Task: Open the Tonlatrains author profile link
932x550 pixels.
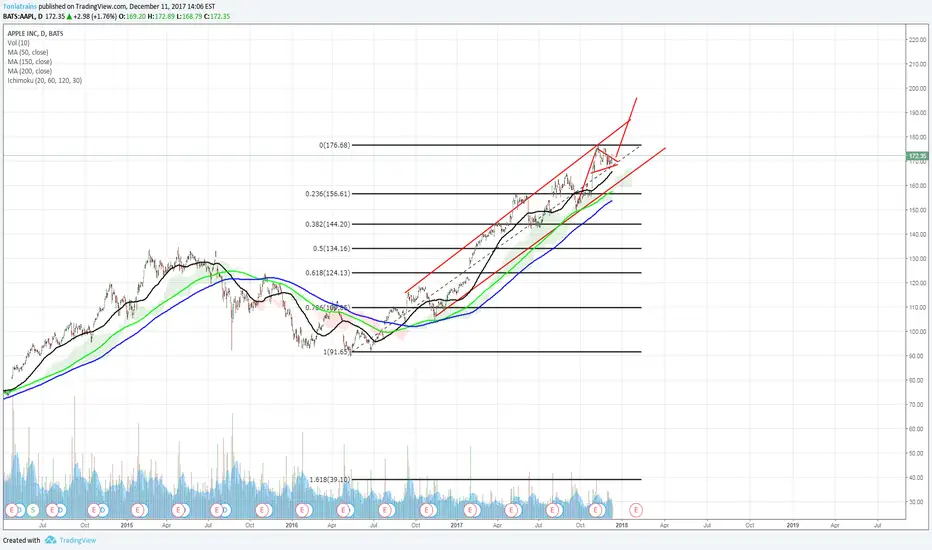Action: [x=20, y=7]
